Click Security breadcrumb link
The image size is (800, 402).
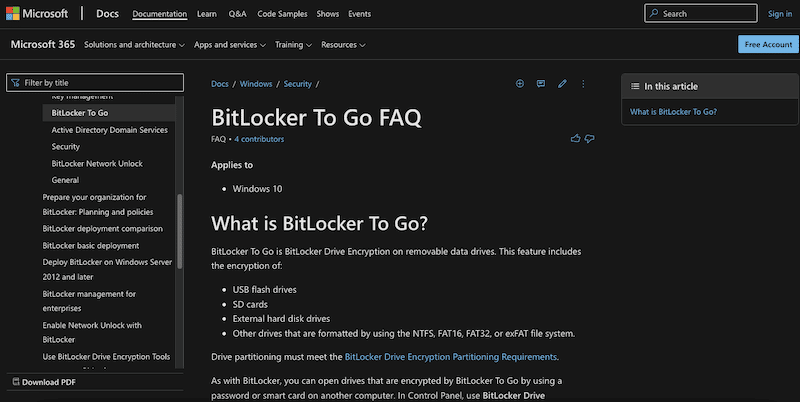coord(297,84)
